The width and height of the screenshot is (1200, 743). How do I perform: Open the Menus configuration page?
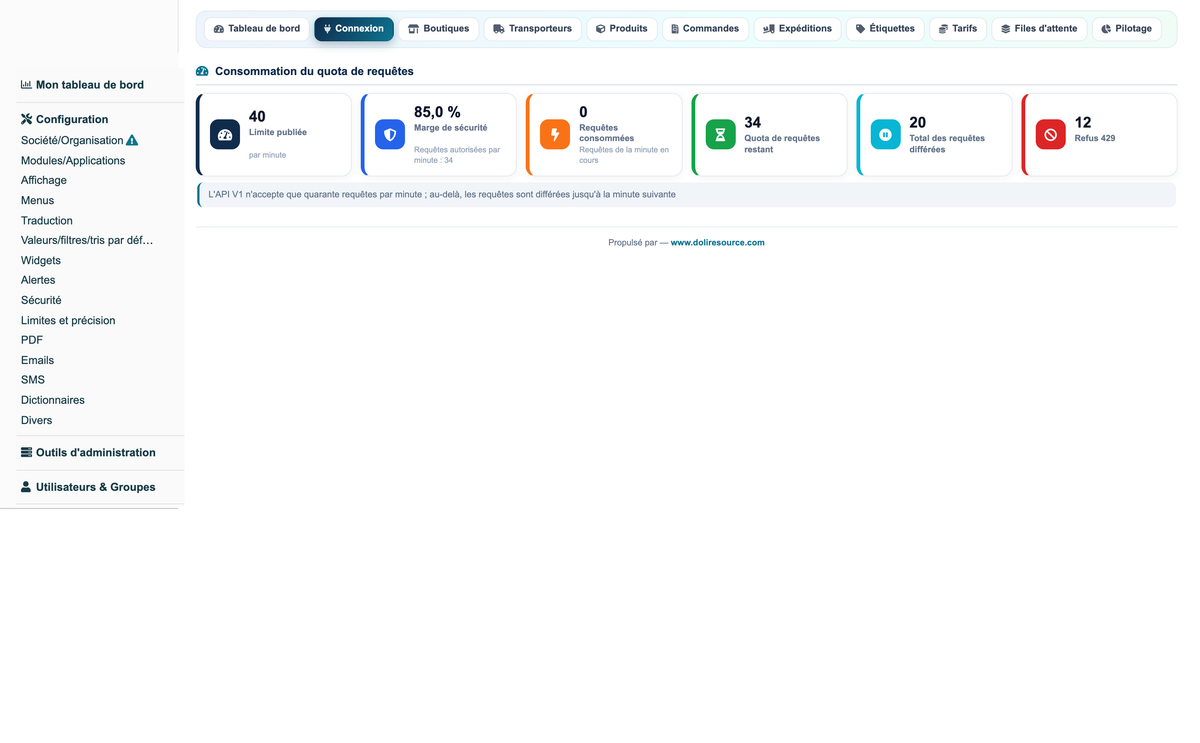tap(38, 201)
